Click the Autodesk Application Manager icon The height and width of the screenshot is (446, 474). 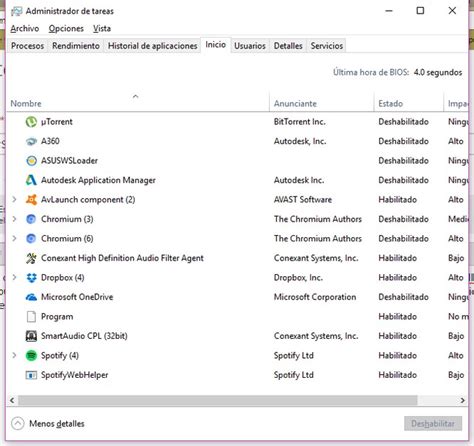click(31, 180)
